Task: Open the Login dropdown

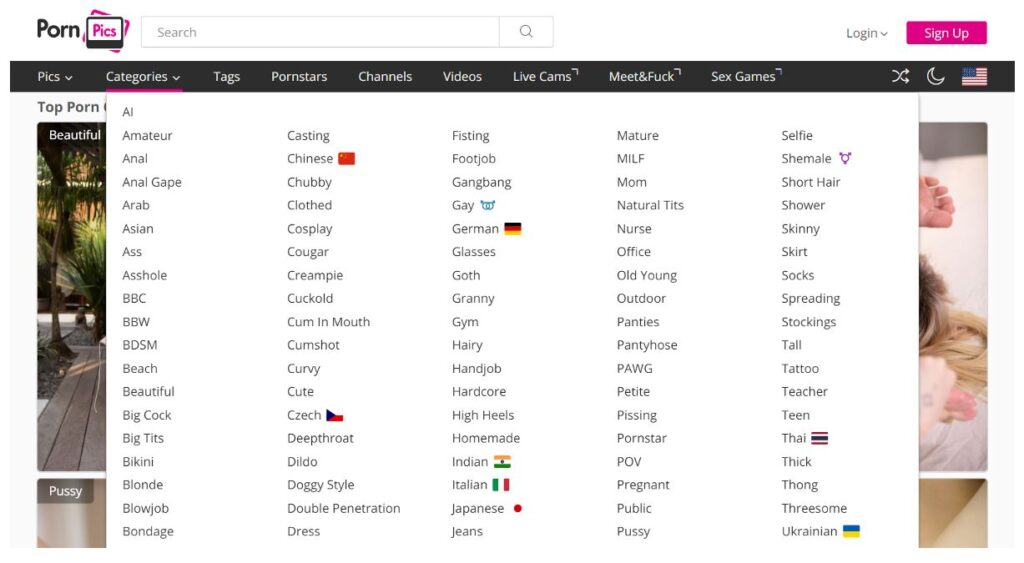Action: click(866, 33)
